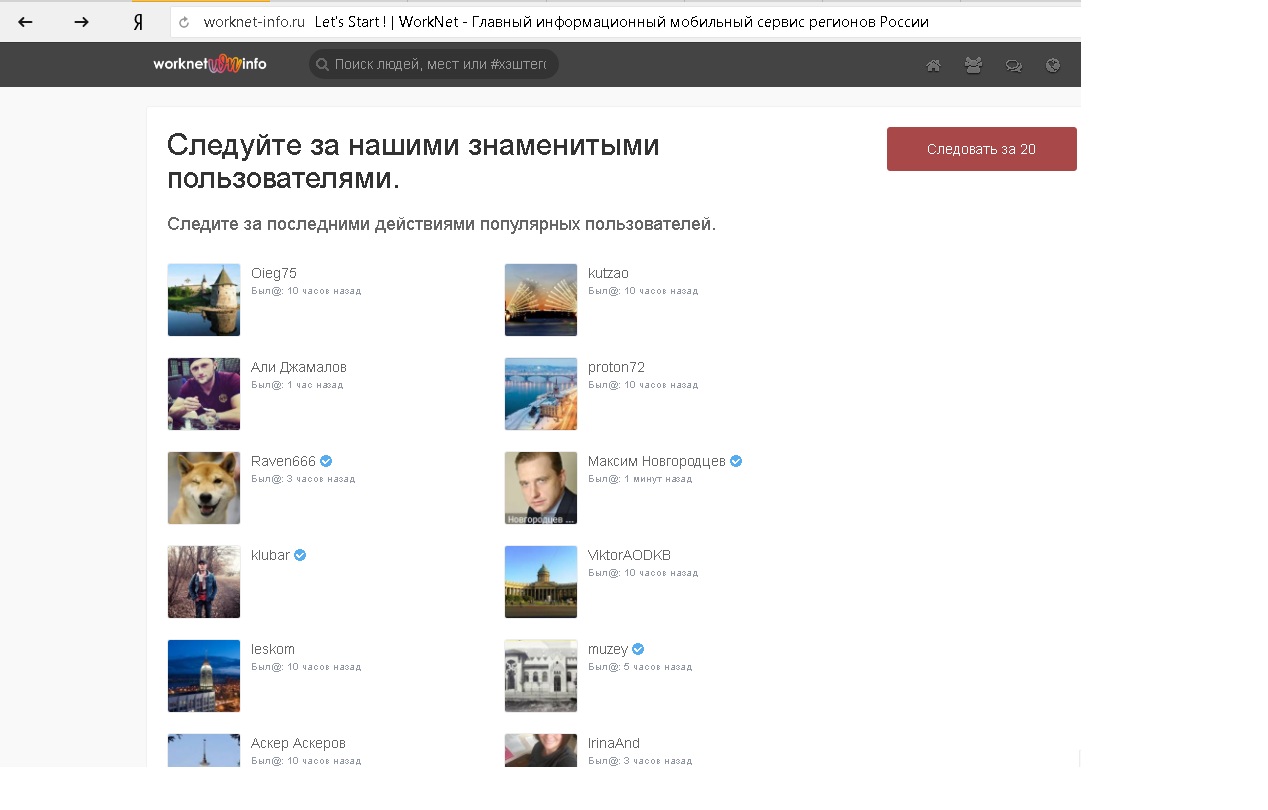Click the WorkNet info logo

209,64
